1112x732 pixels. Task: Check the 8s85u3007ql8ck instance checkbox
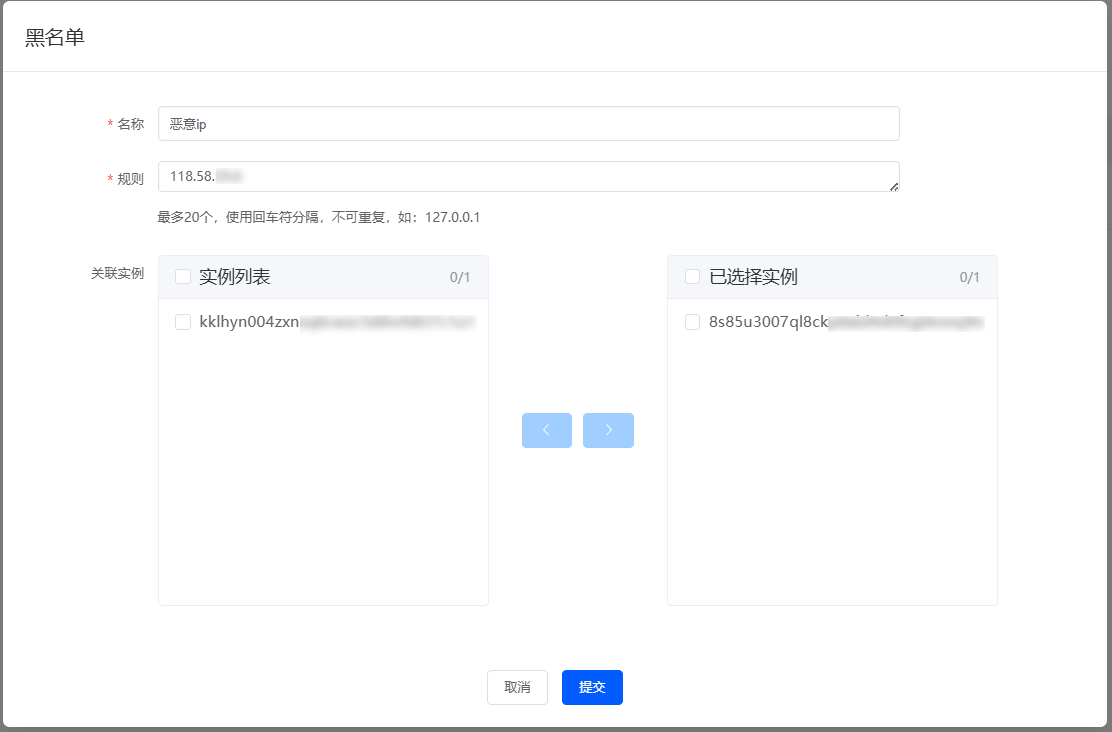click(x=693, y=322)
